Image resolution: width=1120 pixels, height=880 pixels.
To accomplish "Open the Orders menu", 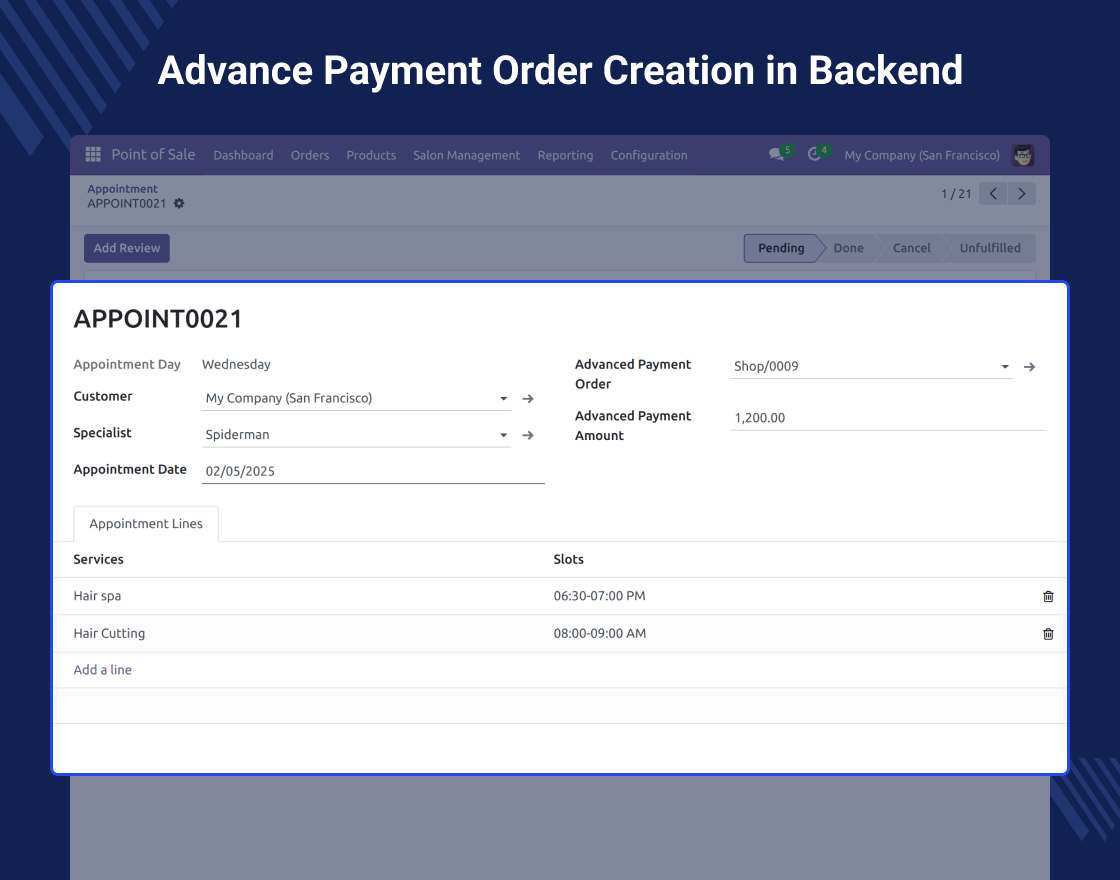I will tap(310, 155).
